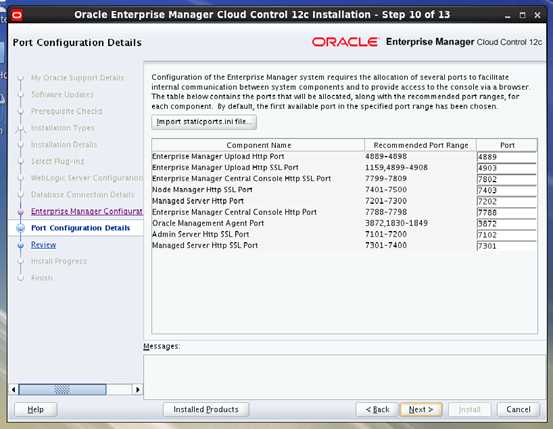Click Enterprise Manager Configuration step bullet icon

coord(20,212)
